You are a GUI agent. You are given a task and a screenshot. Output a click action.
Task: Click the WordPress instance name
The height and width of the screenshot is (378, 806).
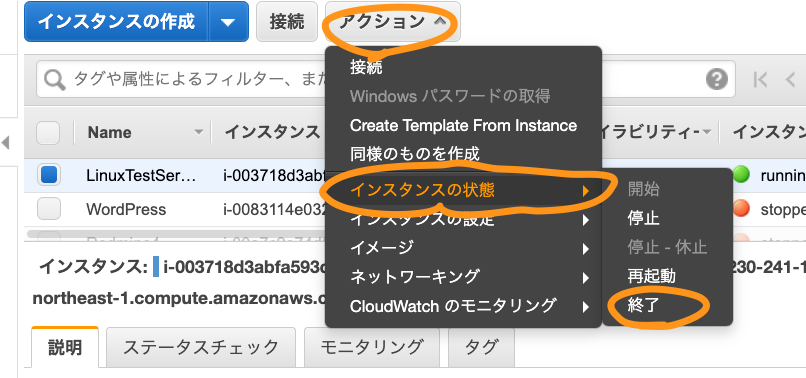126,209
